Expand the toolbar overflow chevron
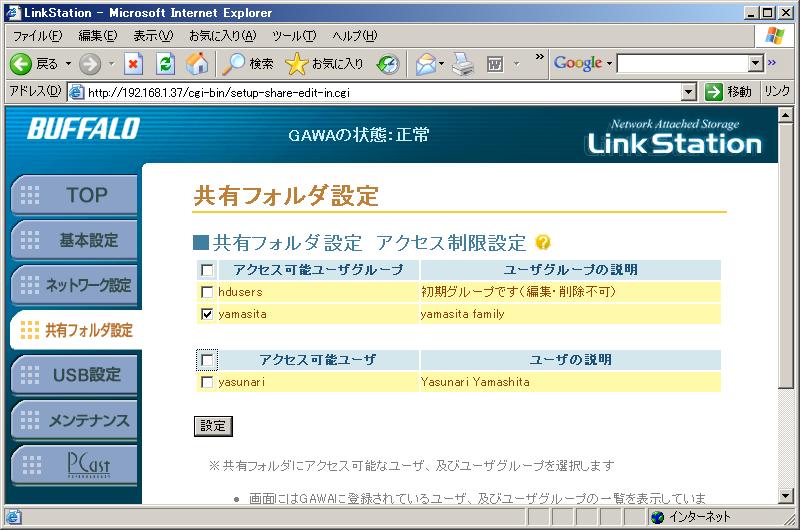800x530 pixels. (539, 57)
